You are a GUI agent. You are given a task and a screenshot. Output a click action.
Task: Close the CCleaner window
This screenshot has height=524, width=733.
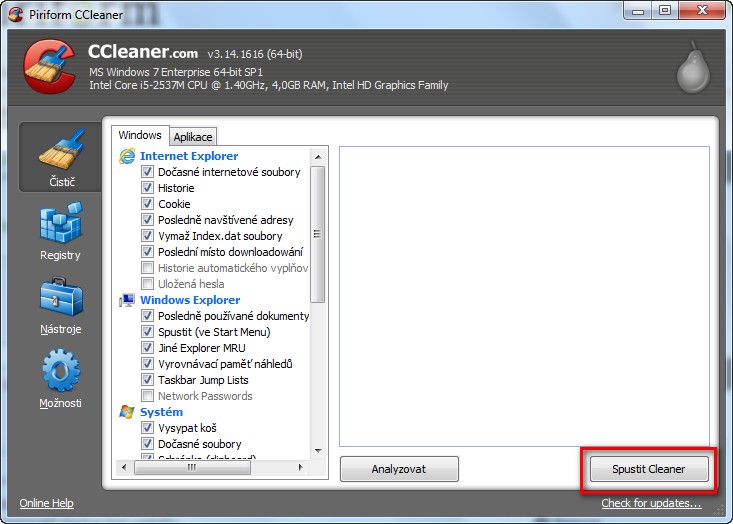click(702, 11)
